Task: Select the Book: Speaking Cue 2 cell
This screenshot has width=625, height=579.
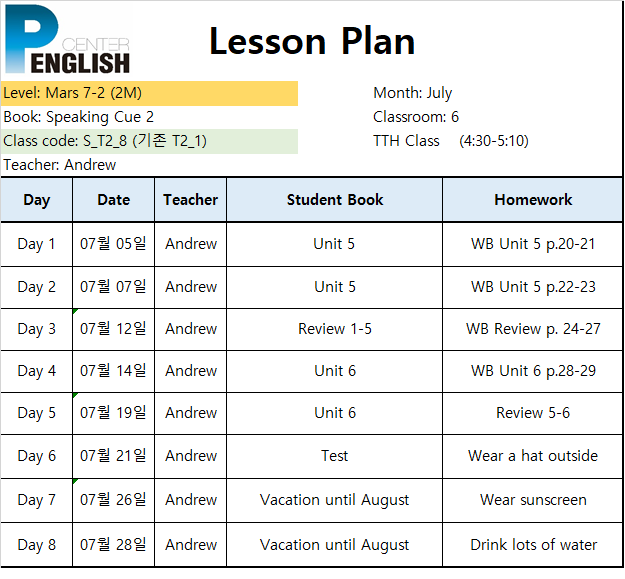Action: [149, 117]
